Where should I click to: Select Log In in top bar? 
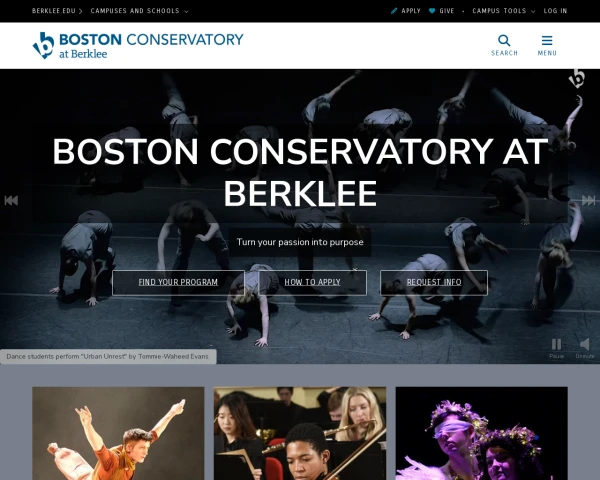555,11
